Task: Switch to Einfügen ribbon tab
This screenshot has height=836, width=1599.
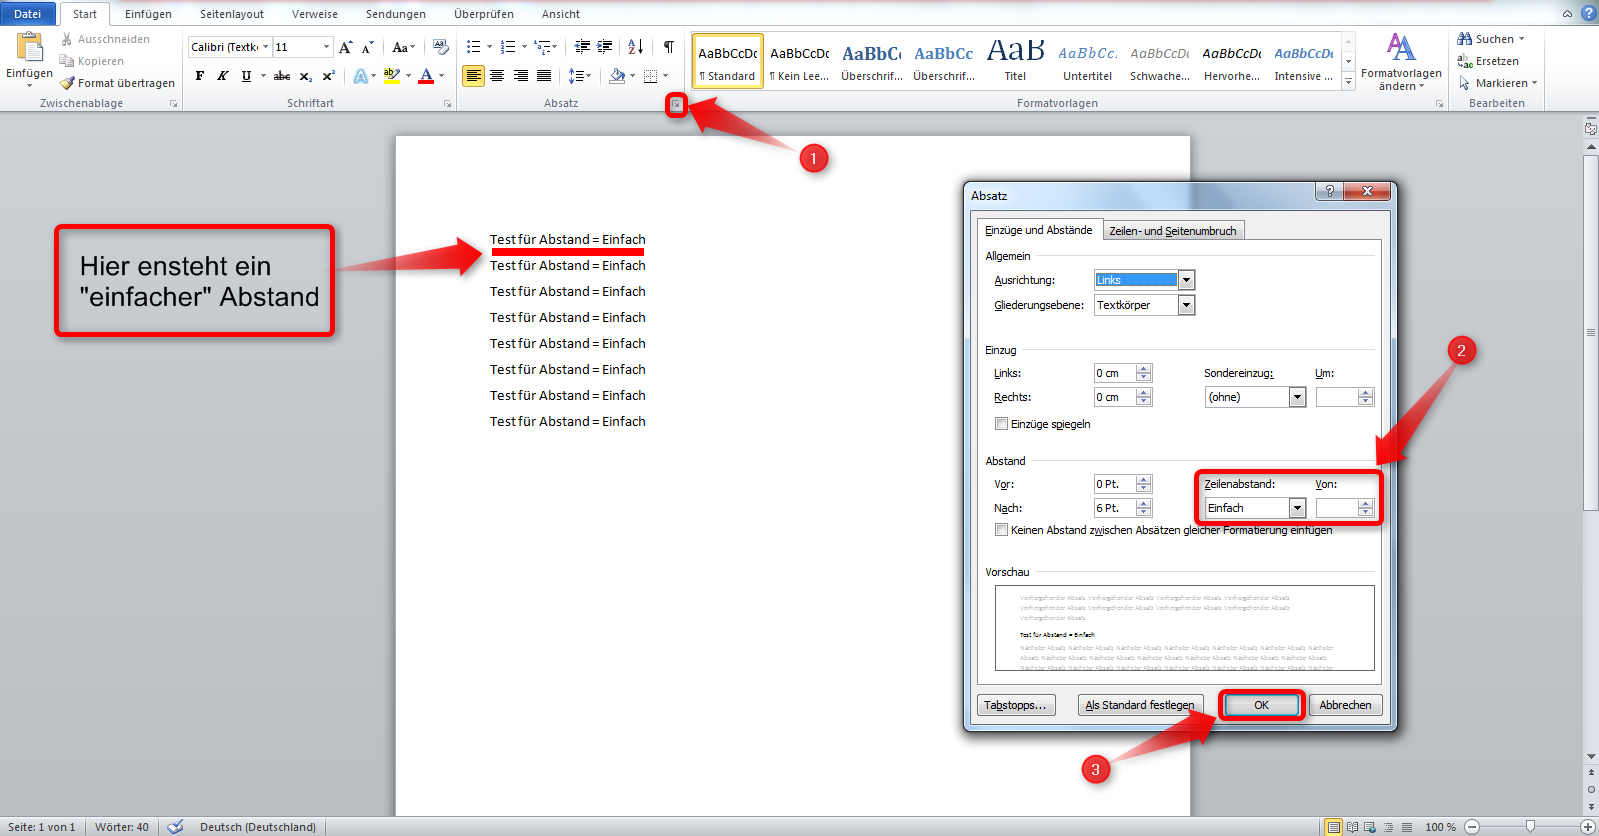Action: pos(148,14)
